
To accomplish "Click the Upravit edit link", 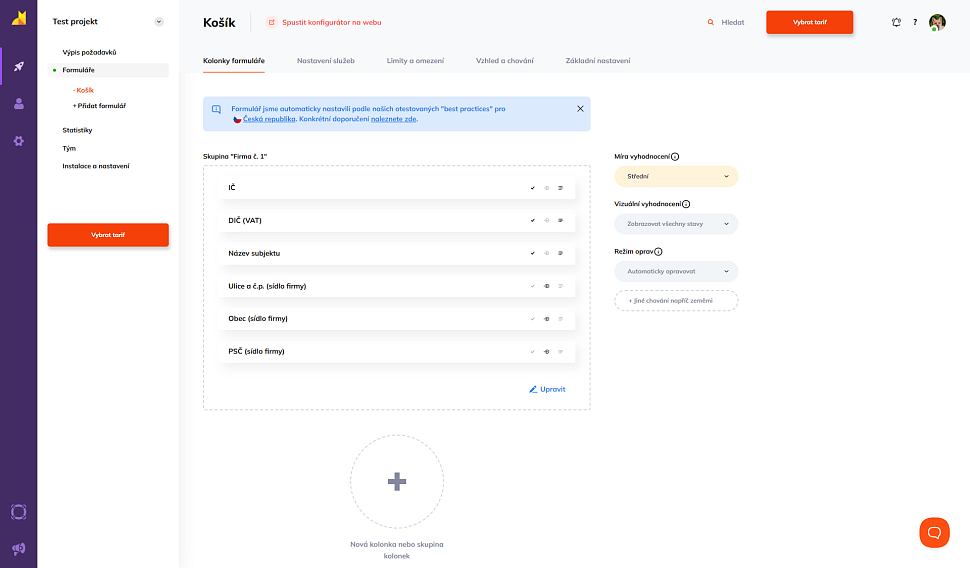I will pyautogui.click(x=547, y=389).
